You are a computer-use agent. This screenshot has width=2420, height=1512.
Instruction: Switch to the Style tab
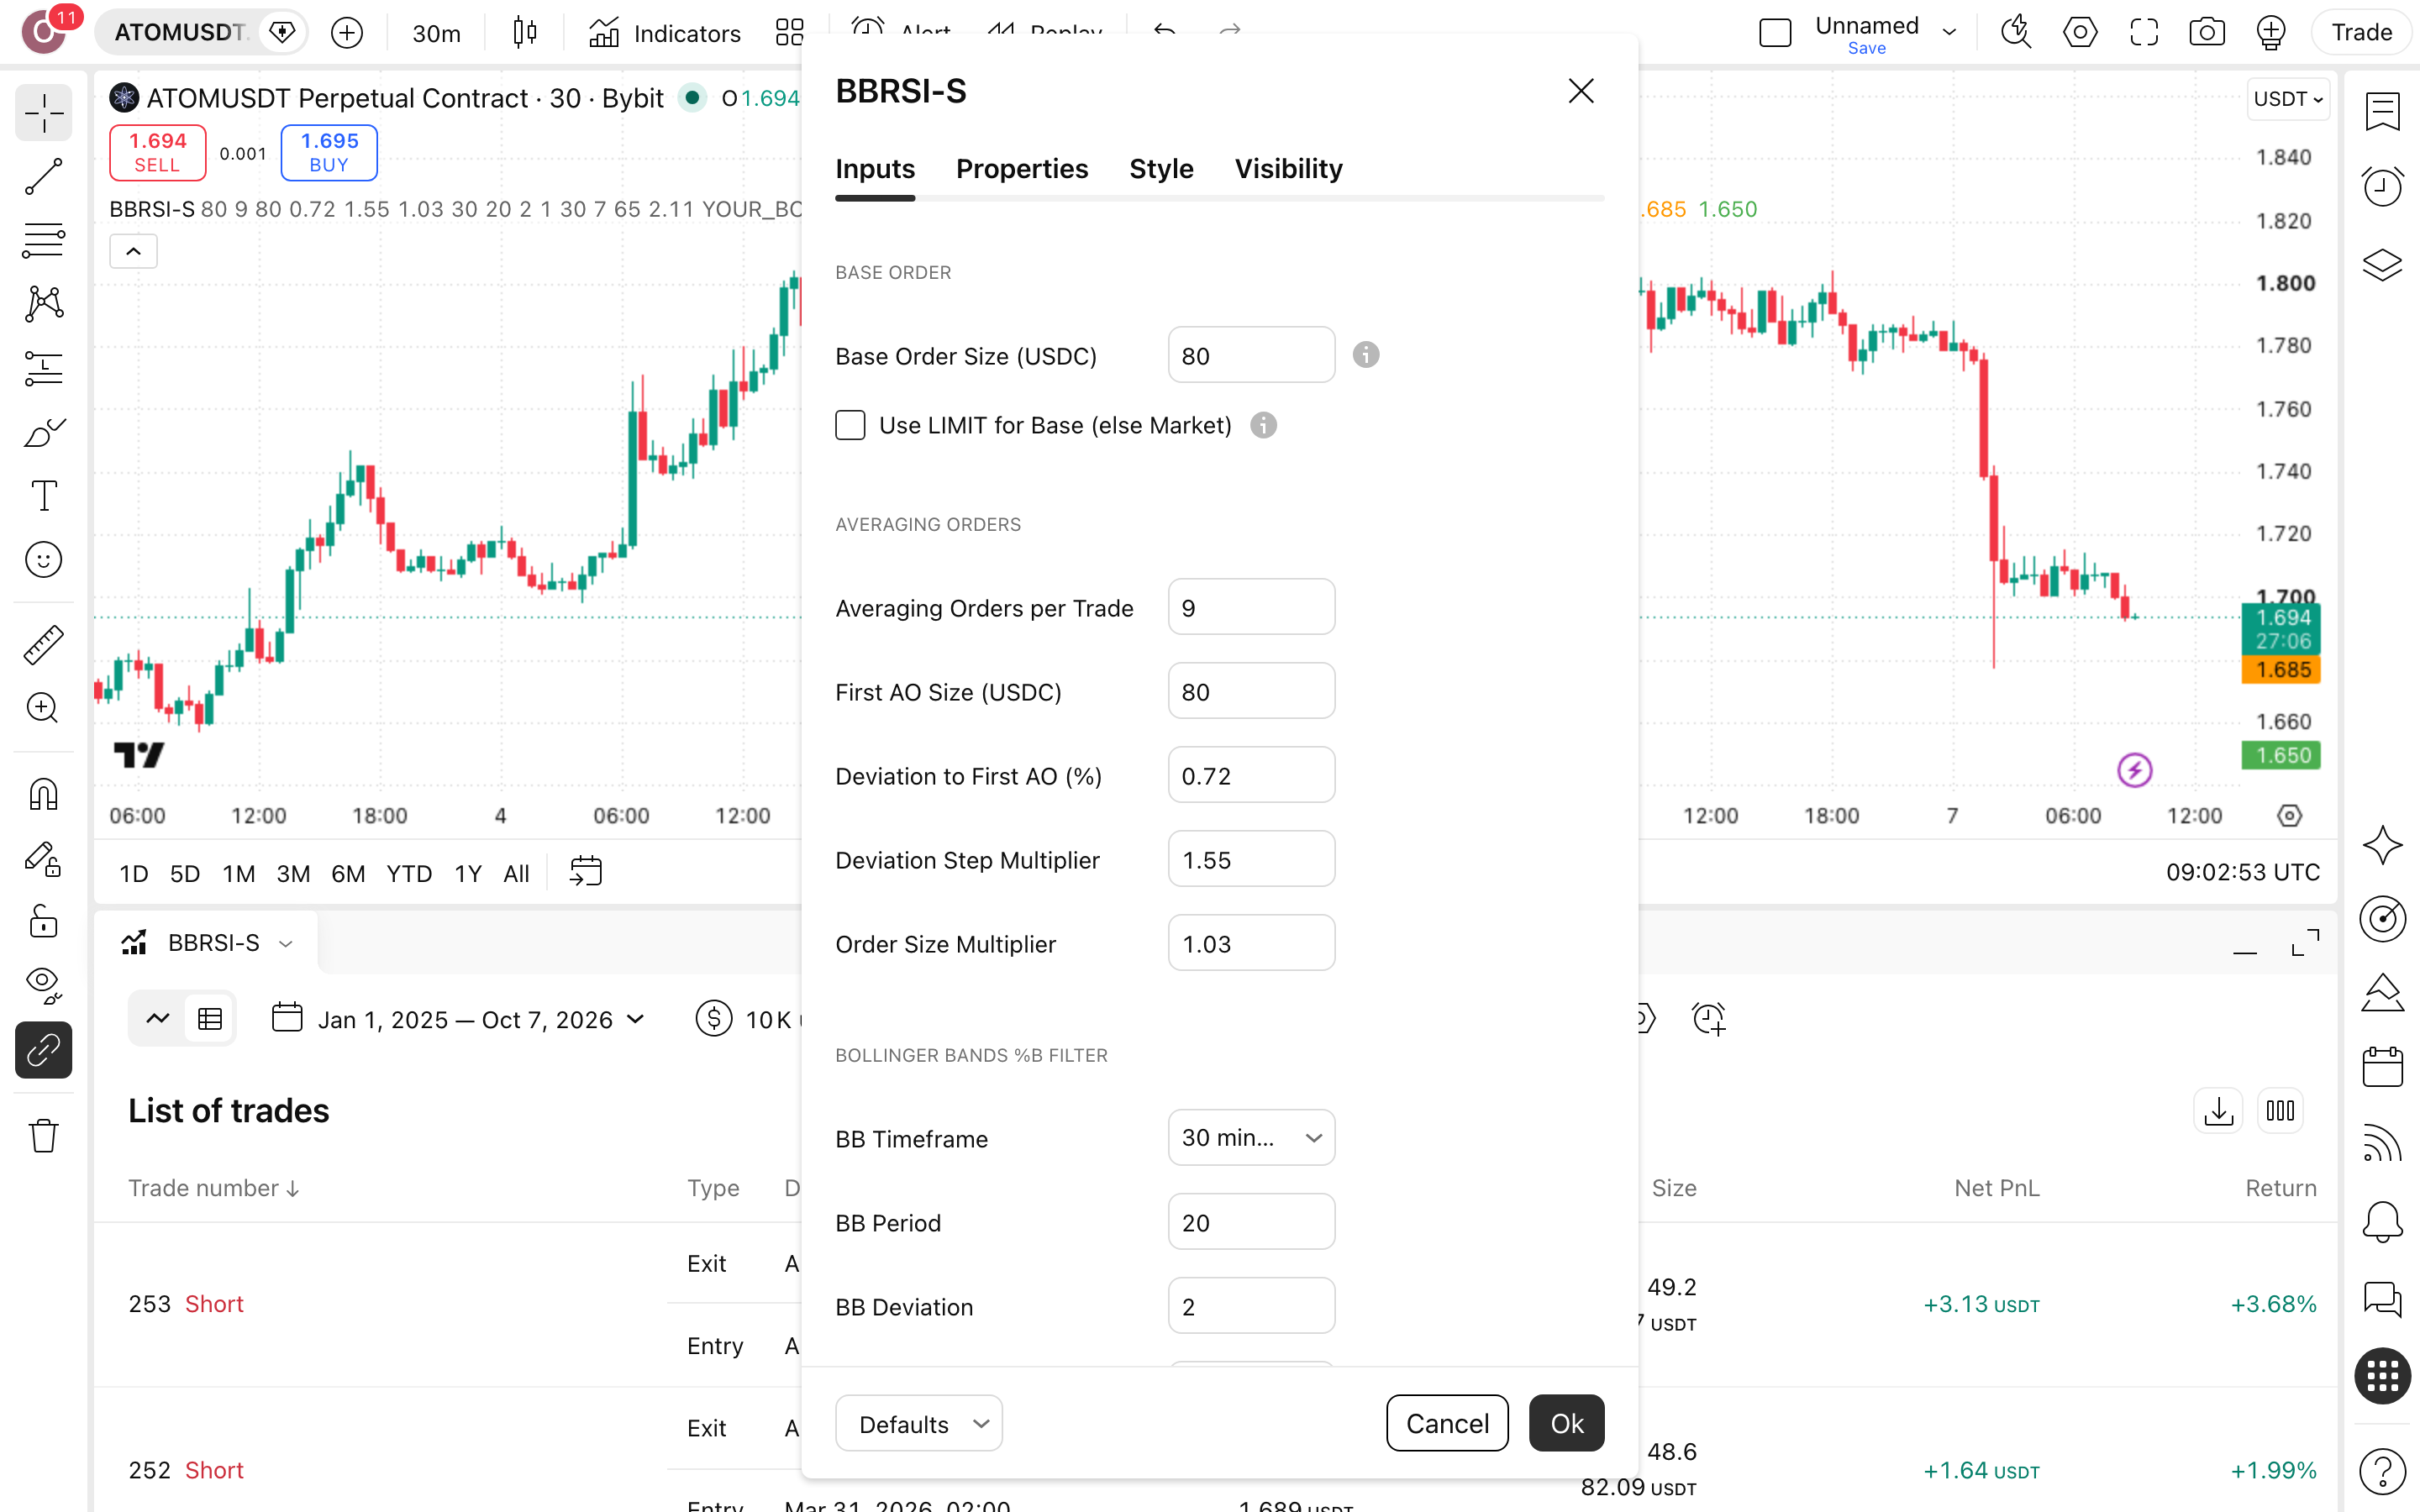(1160, 168)
